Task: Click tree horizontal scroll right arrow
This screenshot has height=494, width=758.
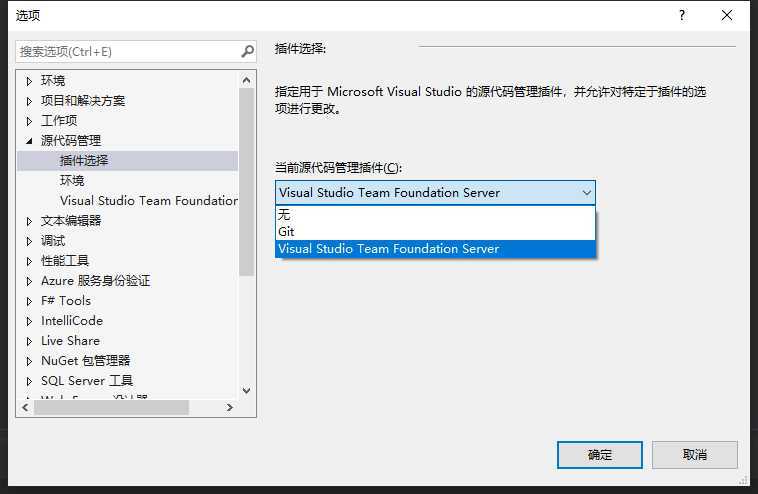Action: click(x=230, y=408)
